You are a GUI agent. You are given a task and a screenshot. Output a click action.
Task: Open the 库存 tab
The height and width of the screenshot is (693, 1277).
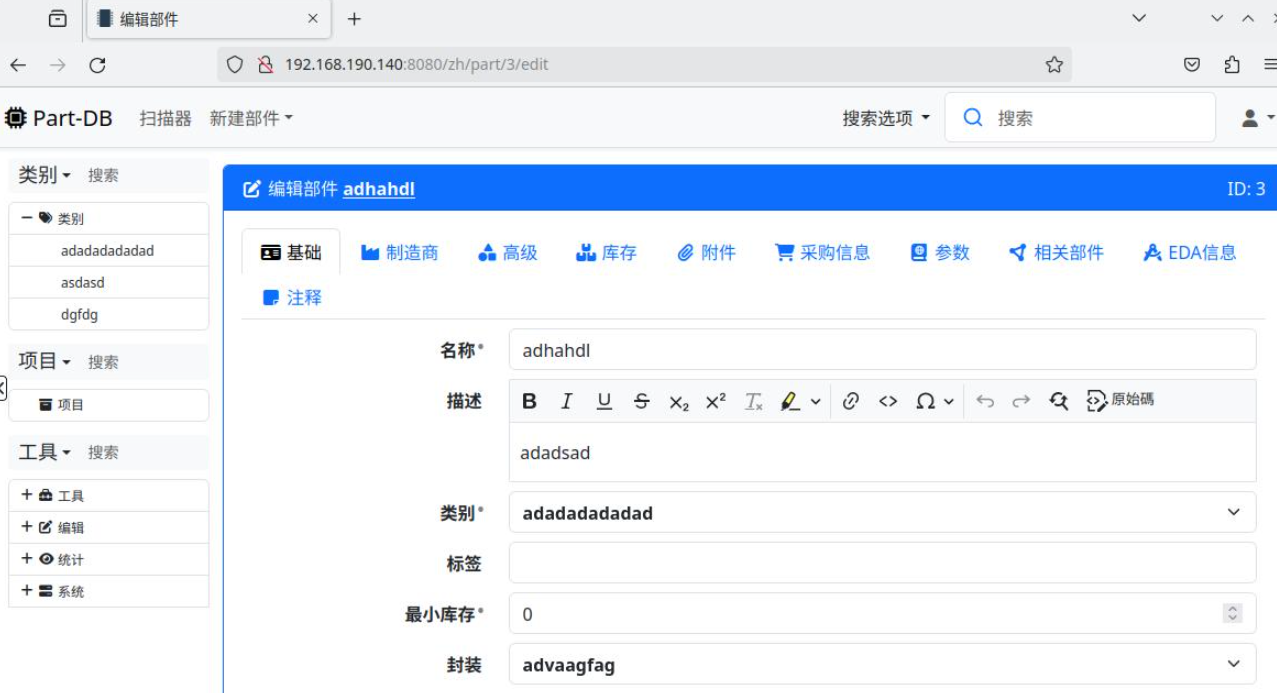point(606,253)
